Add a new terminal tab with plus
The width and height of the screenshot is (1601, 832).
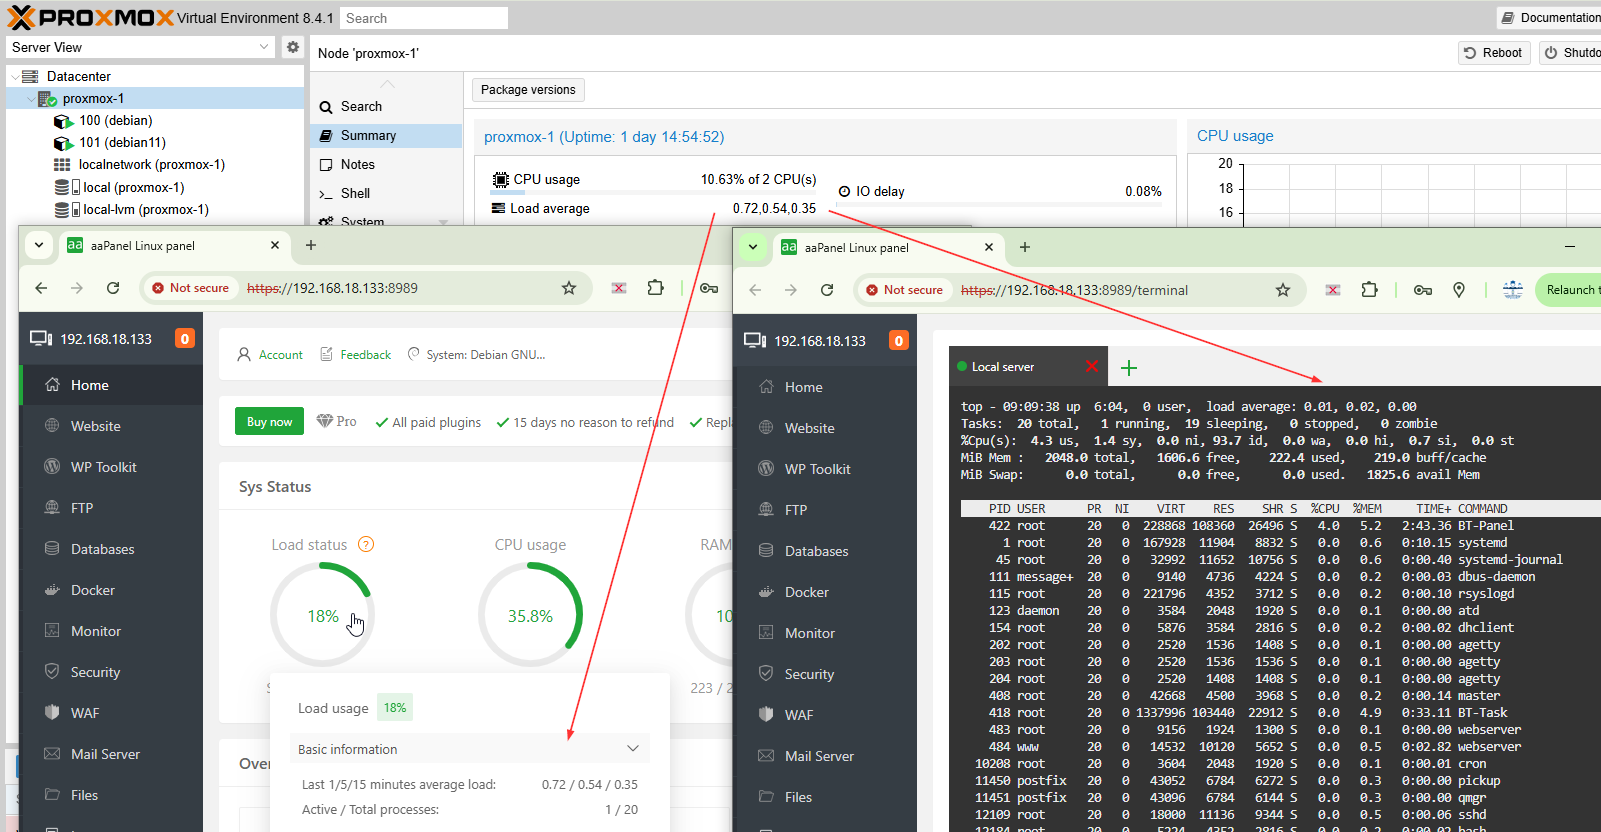(x=1129, y=368)
